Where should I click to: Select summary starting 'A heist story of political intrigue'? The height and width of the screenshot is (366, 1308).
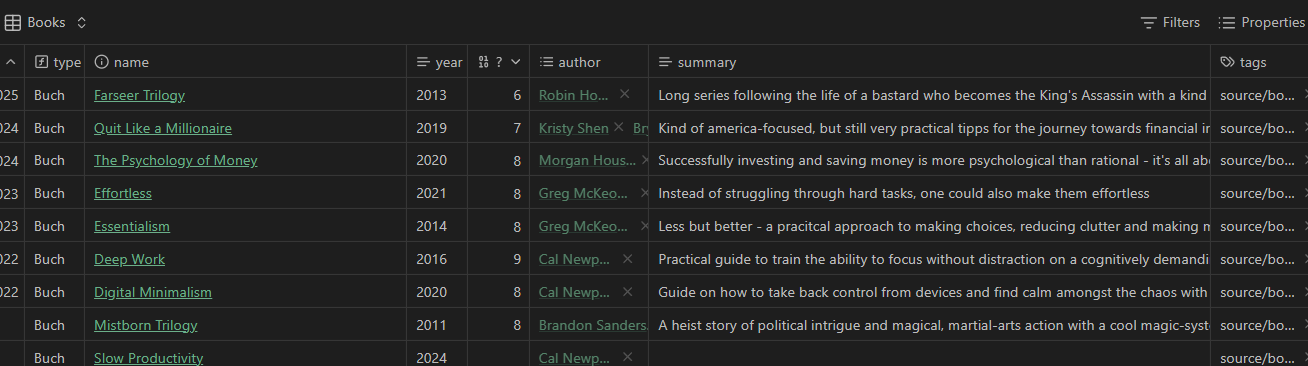pos(930,325)
